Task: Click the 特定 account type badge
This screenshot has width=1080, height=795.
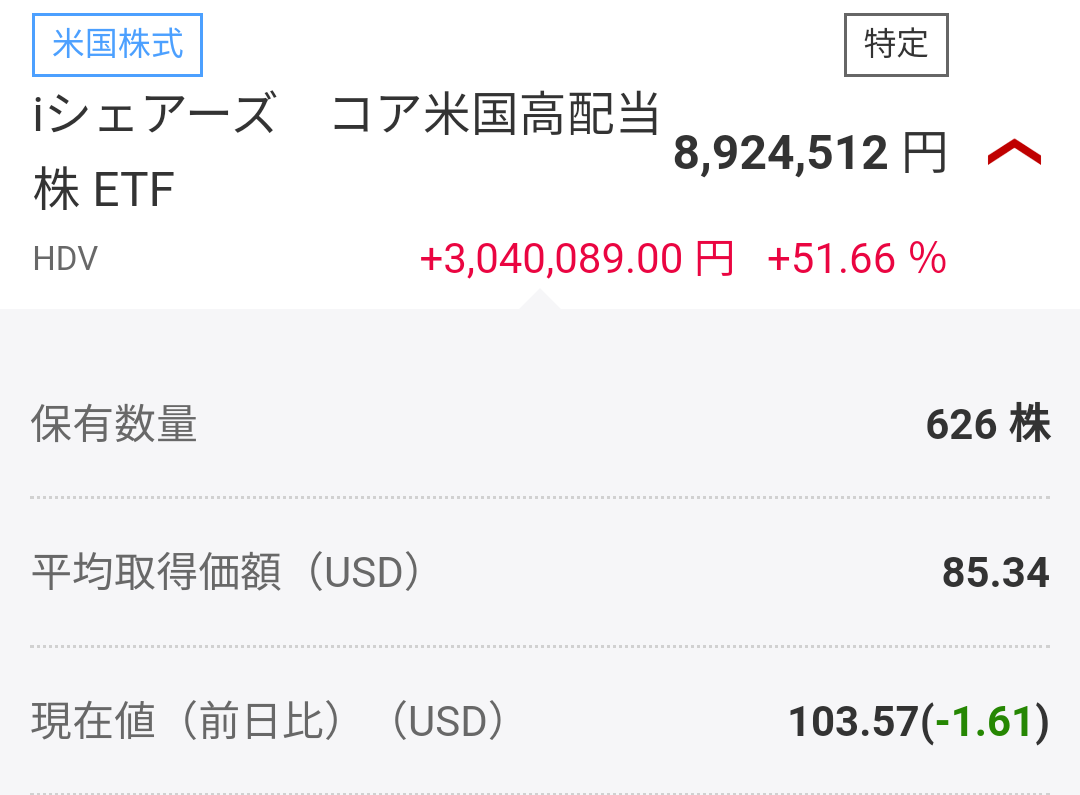Action: pos(896,44)
